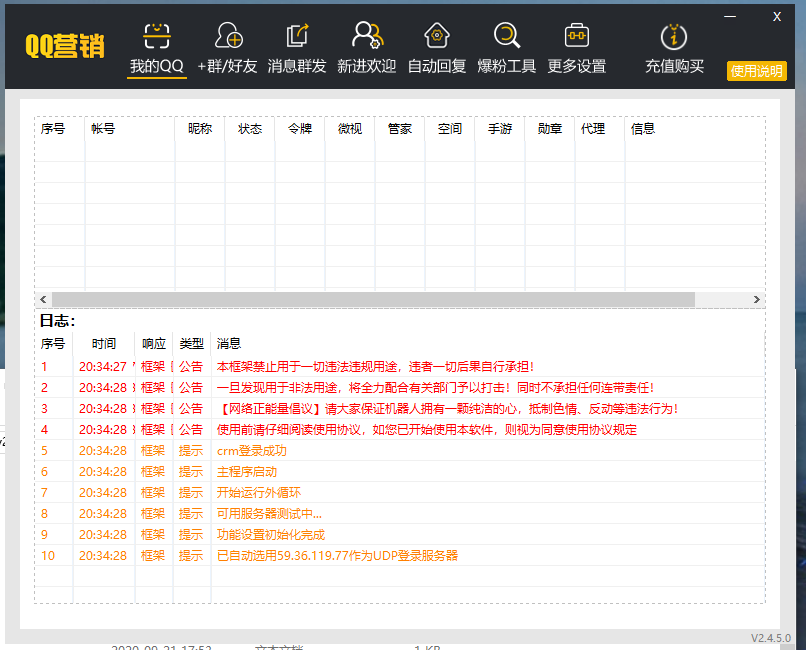Select the 可用服务器测试中 log entry

click(x=400, y=513)
